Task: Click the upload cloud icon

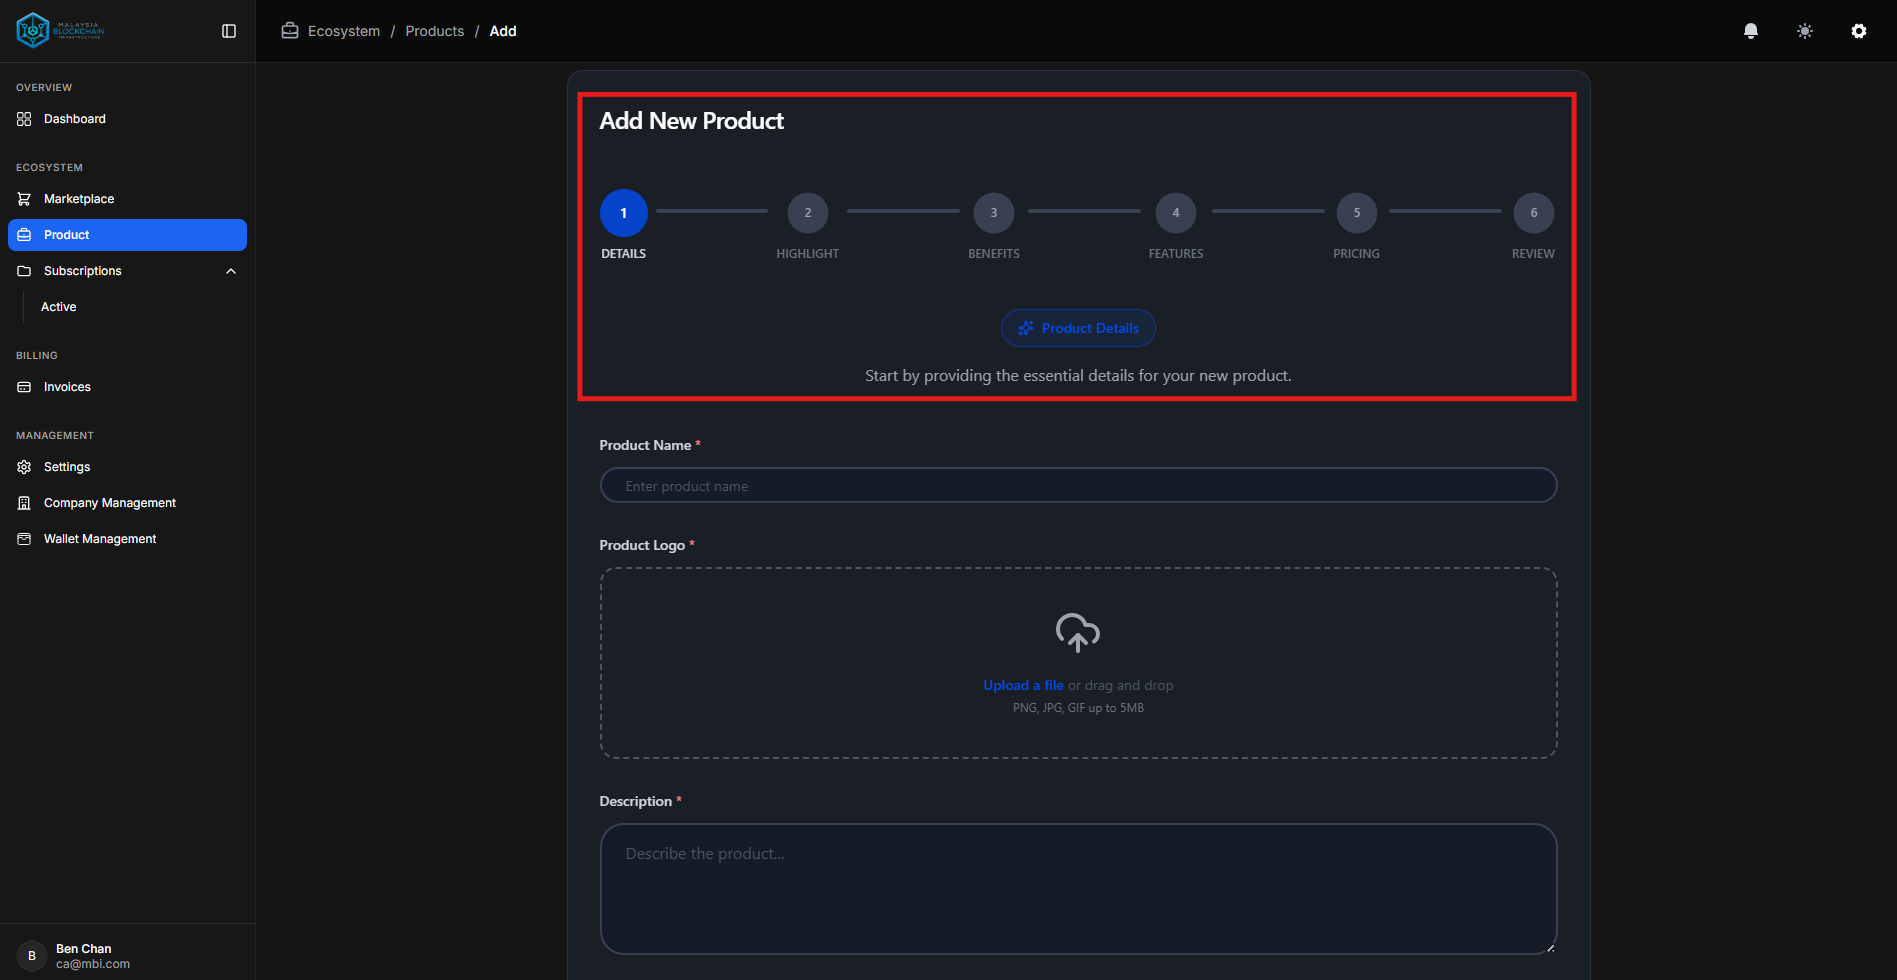Action: [x=1077, y=632]
